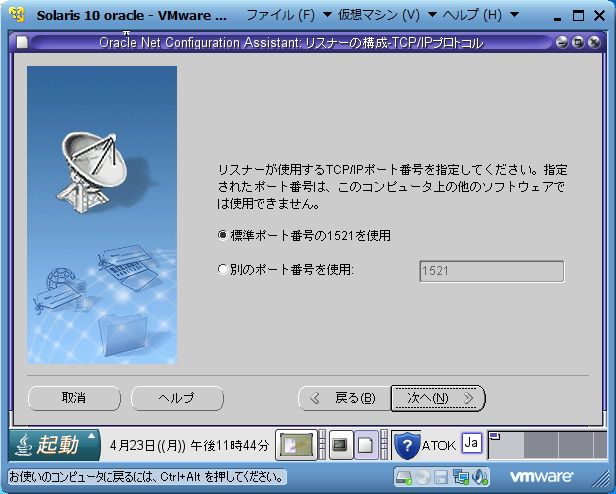Open the ファイル (F) menu
Screen dimensions: 616x494
(x=280, y=15)
